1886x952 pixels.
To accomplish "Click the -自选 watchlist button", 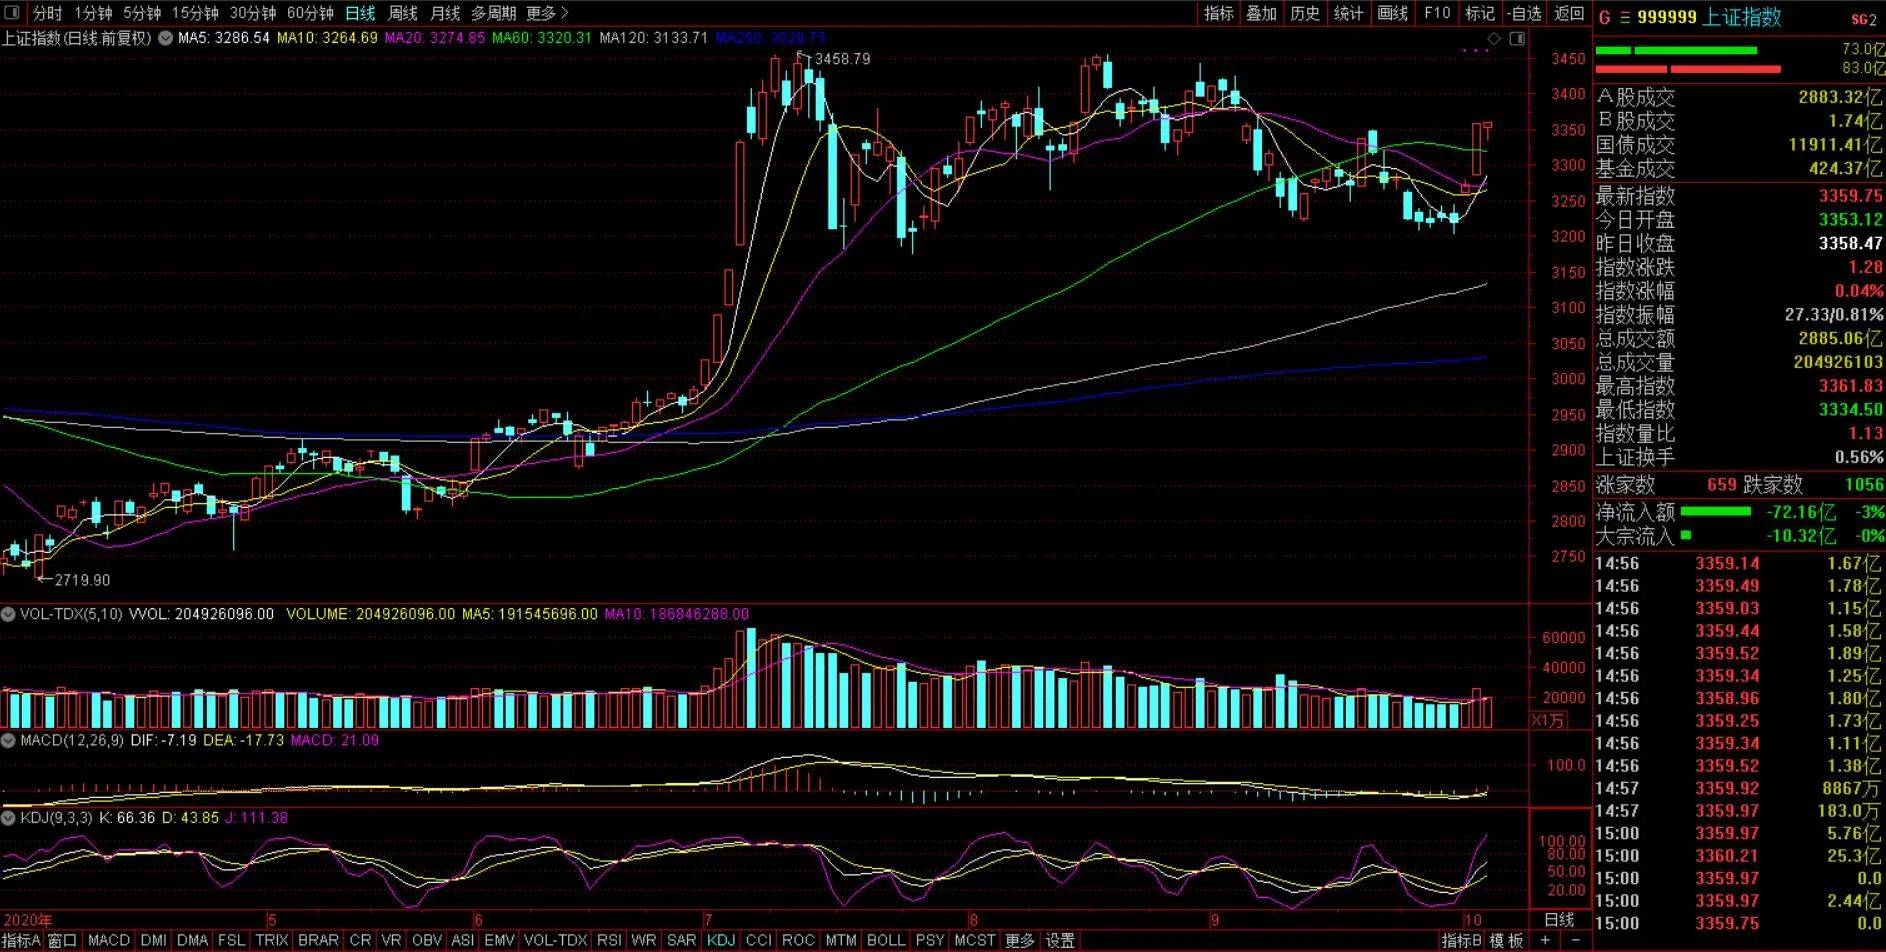I will tap(1525, 13).
